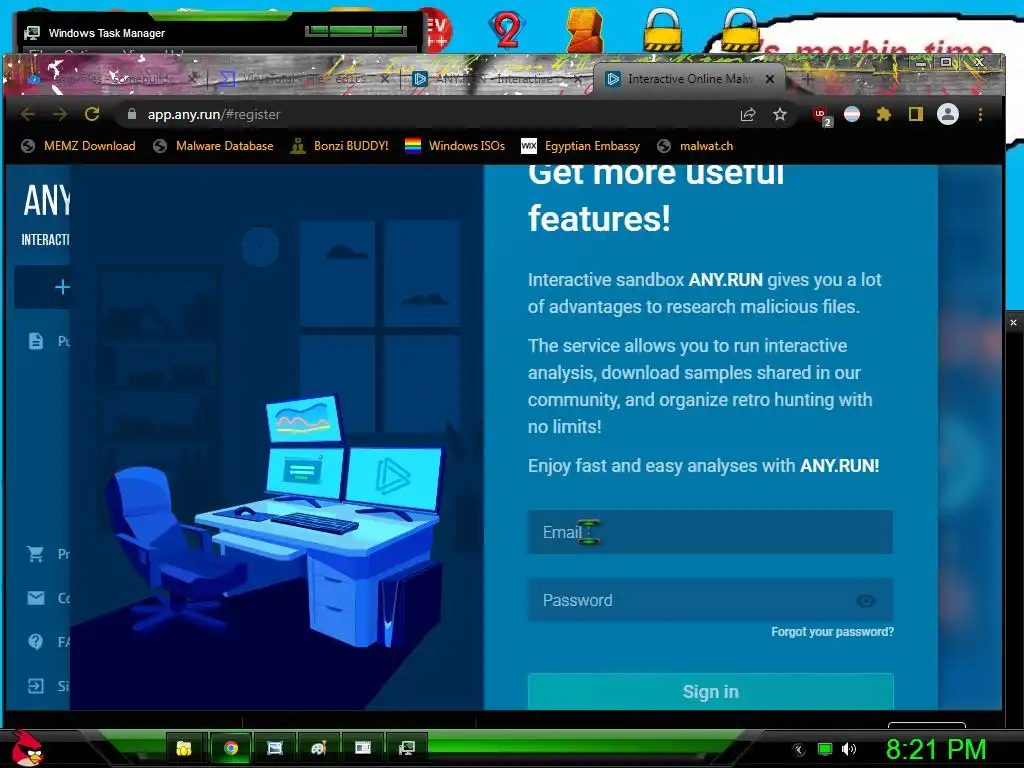Click Forgot your password link
Image resolution: width=1024 pixels, height=768 pixels.
coord(832,632)
